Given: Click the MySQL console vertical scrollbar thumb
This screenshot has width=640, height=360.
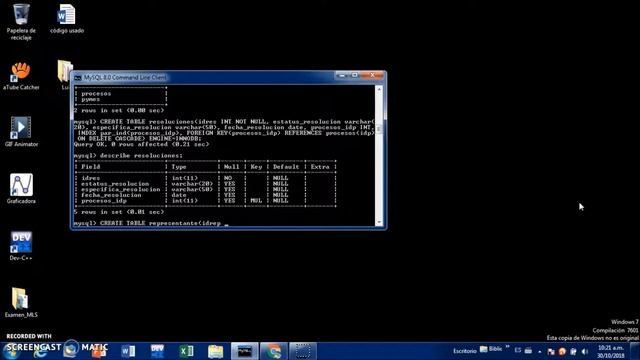Looking at the screenshot, I should tap(379, 129).
